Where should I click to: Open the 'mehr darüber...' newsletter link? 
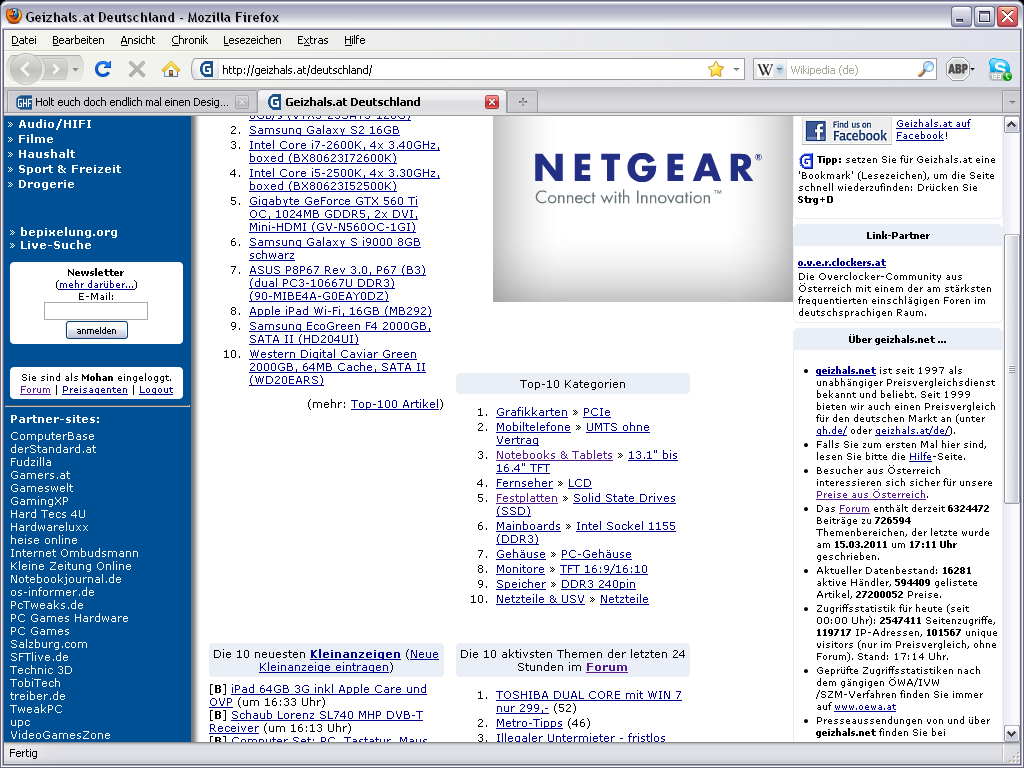(97, 285)
